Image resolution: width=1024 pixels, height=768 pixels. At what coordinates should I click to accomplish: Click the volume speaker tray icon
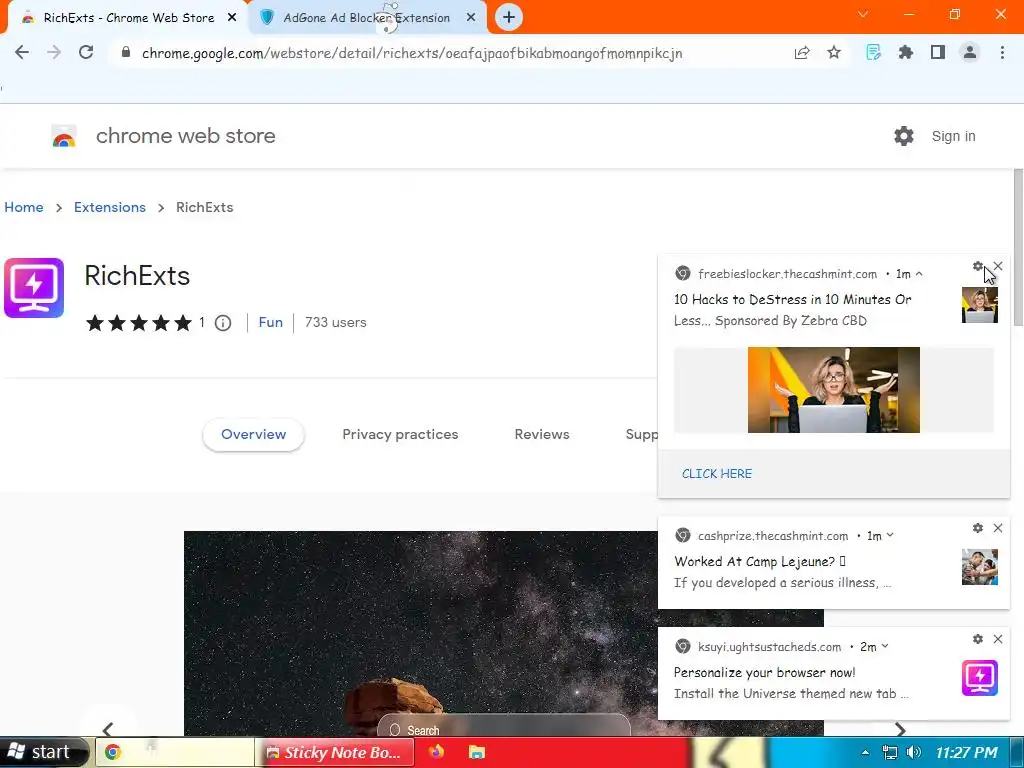coord(914,752)
